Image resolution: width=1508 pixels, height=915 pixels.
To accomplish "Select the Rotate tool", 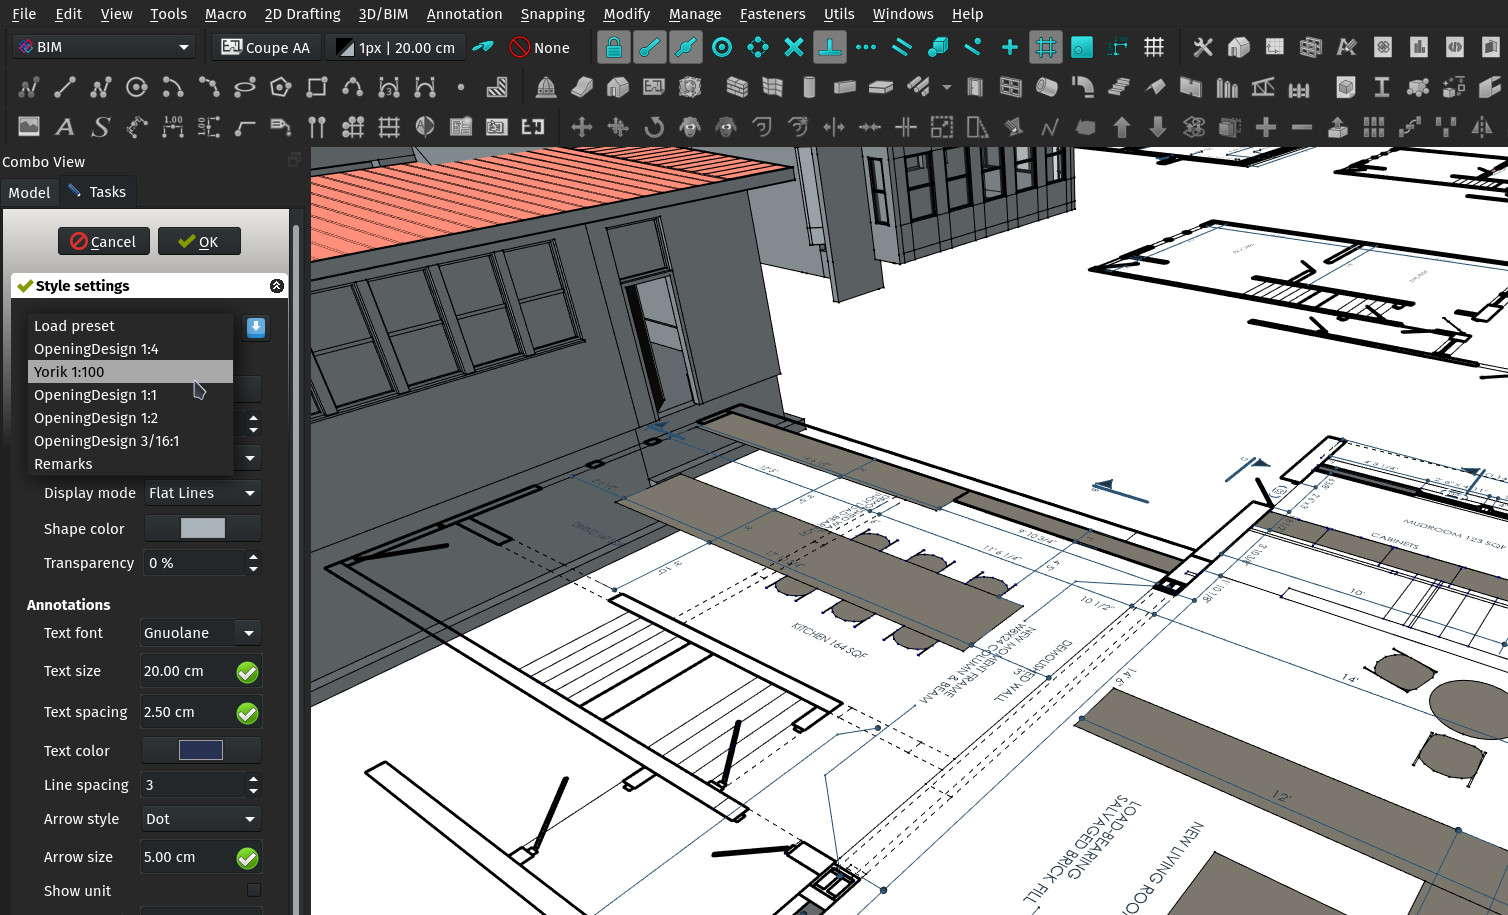I will 655,127.
